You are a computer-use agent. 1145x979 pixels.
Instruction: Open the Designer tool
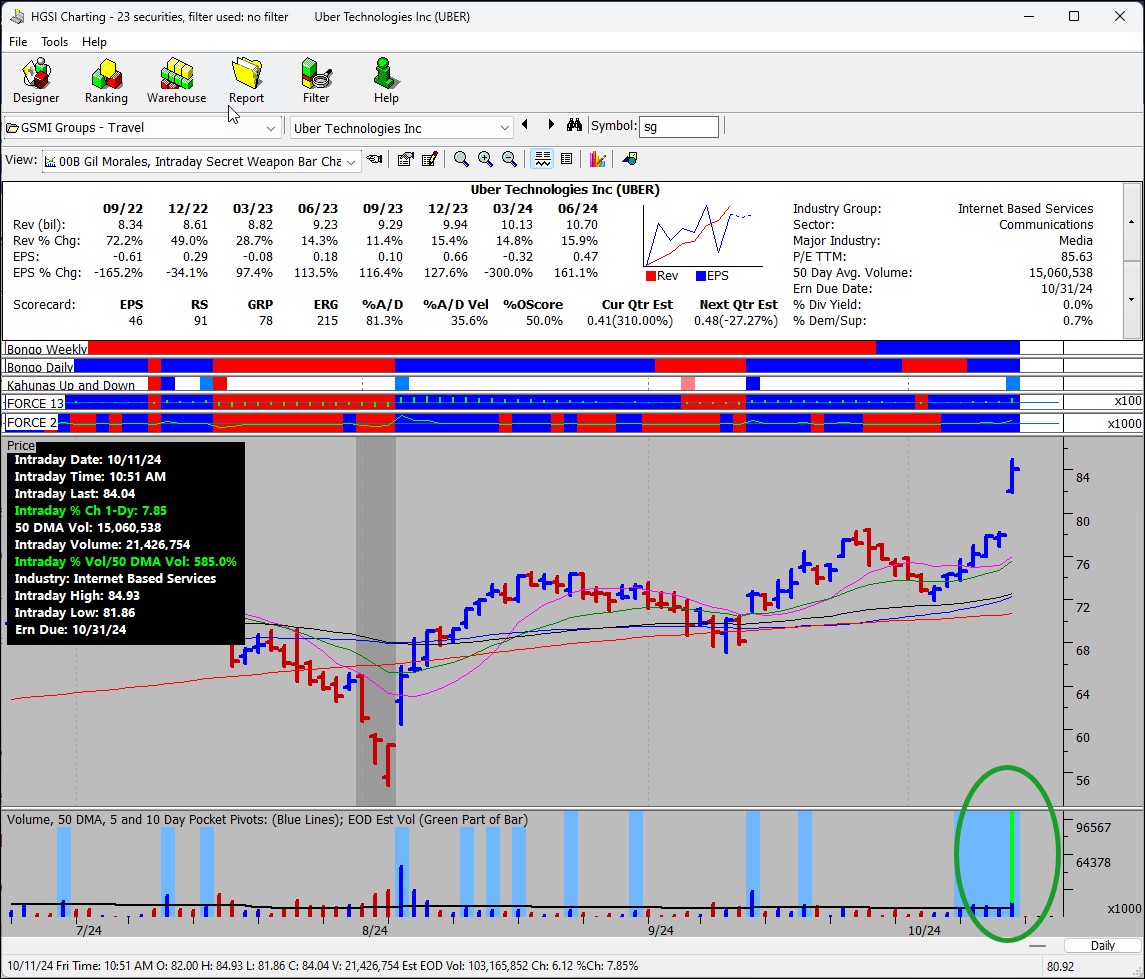point(36,81)
